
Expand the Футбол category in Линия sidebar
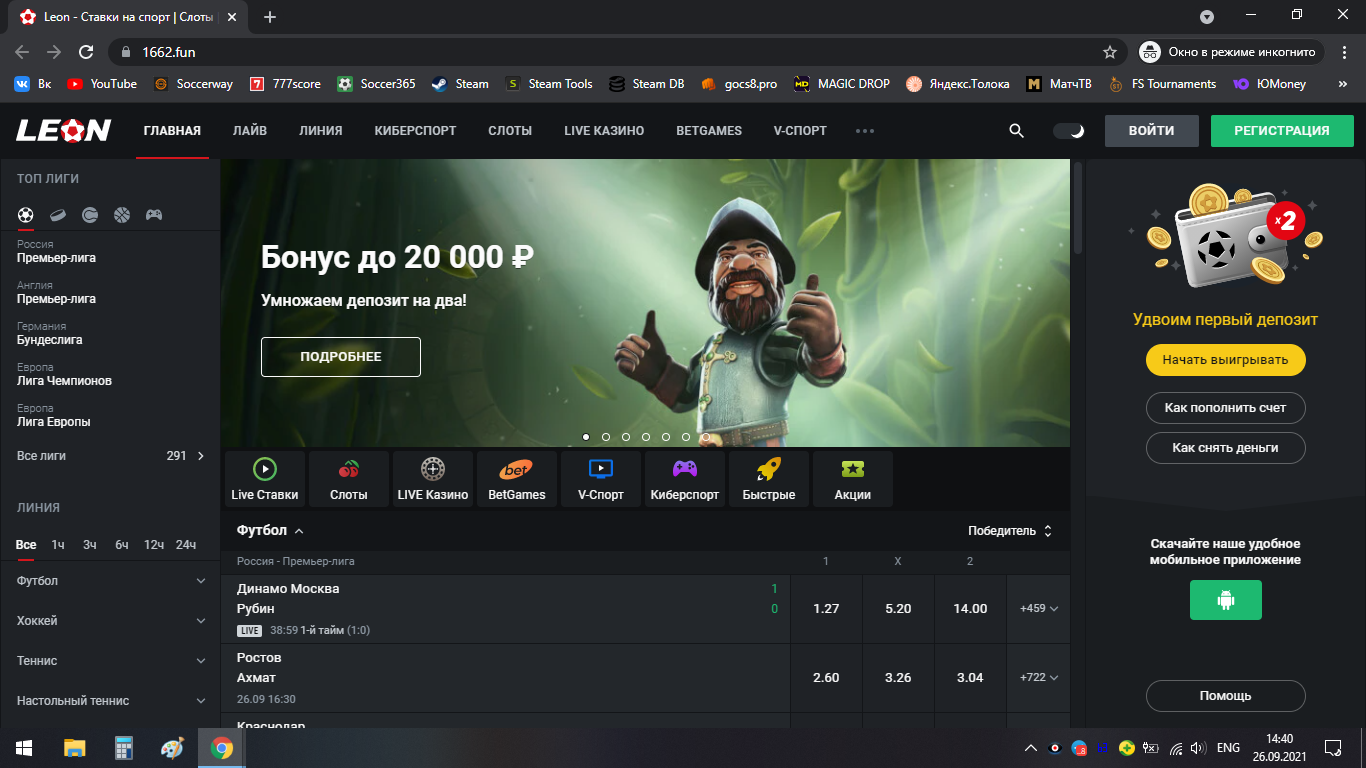coord(110,581)
